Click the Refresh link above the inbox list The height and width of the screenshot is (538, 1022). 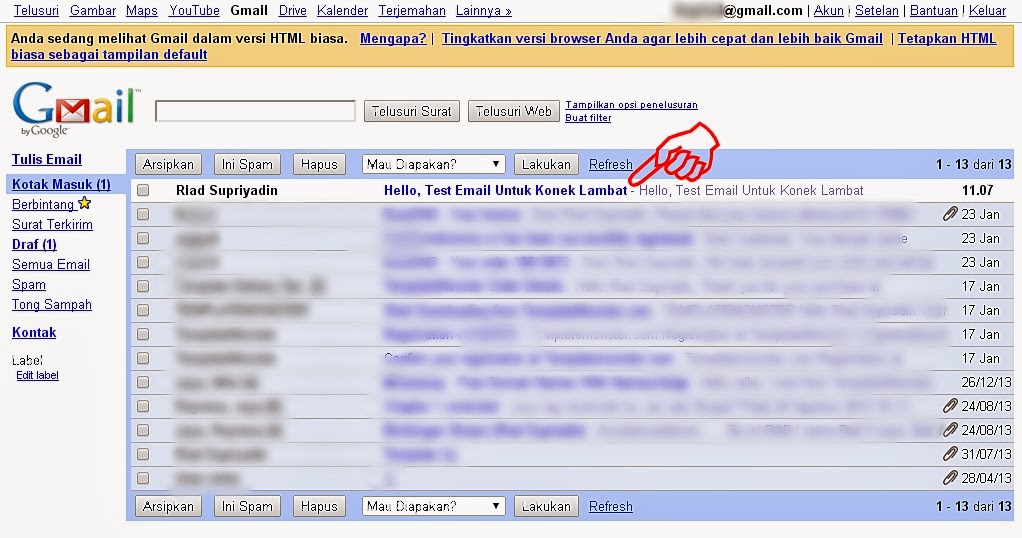[611, 164]
